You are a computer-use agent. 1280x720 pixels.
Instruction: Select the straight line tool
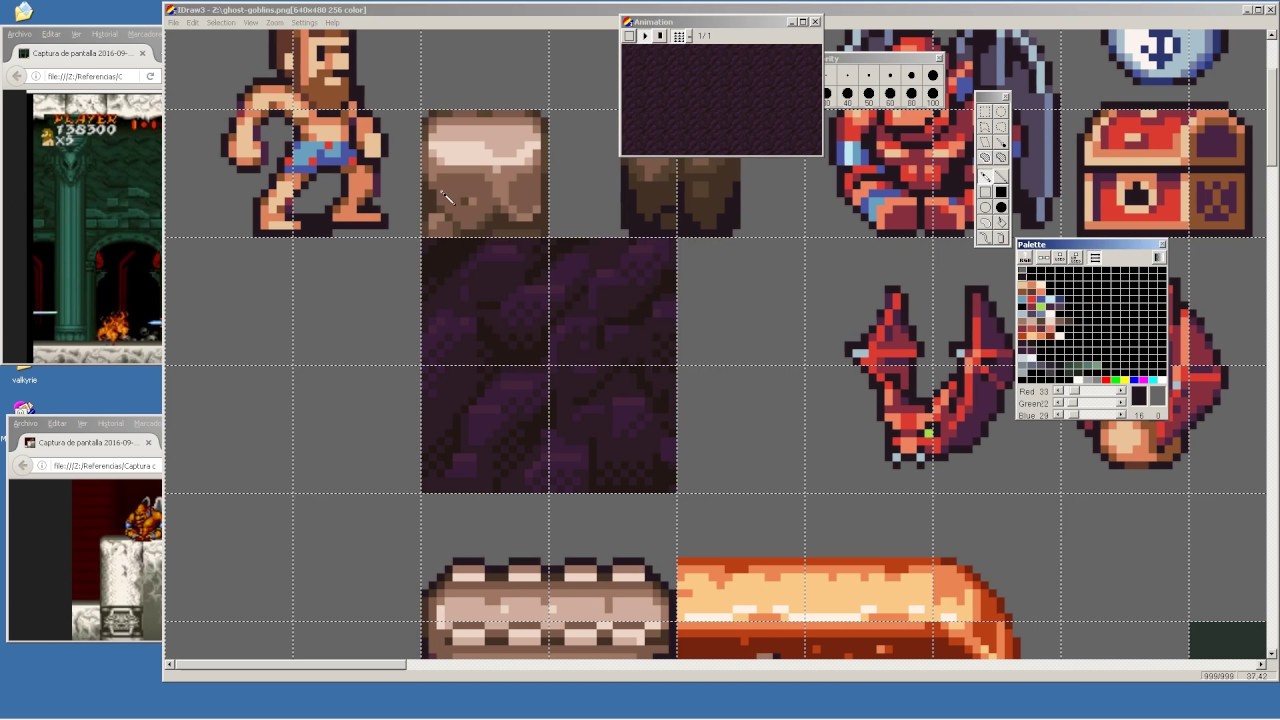coord(1001,177)
